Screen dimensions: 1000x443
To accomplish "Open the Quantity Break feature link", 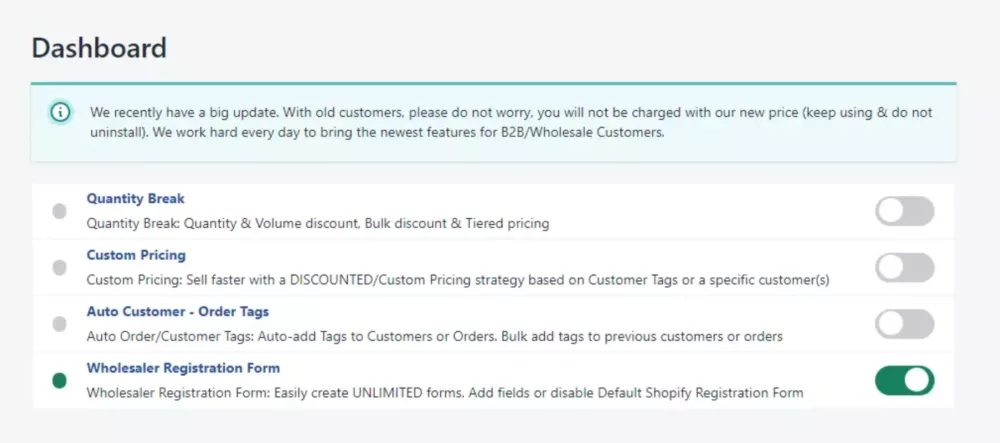I will pos(135,198).
